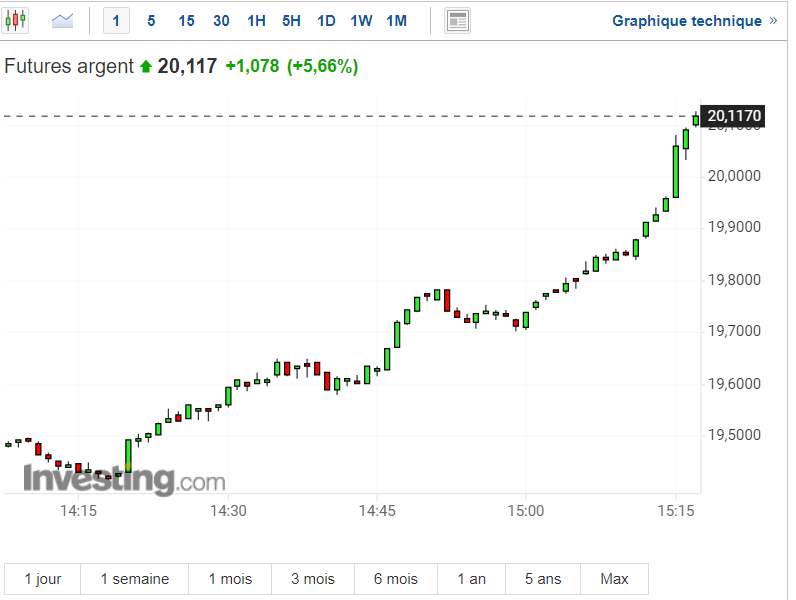The image size is (796, 600).
Task: Click the green up arrow indicator
Action: click(146, 66)
